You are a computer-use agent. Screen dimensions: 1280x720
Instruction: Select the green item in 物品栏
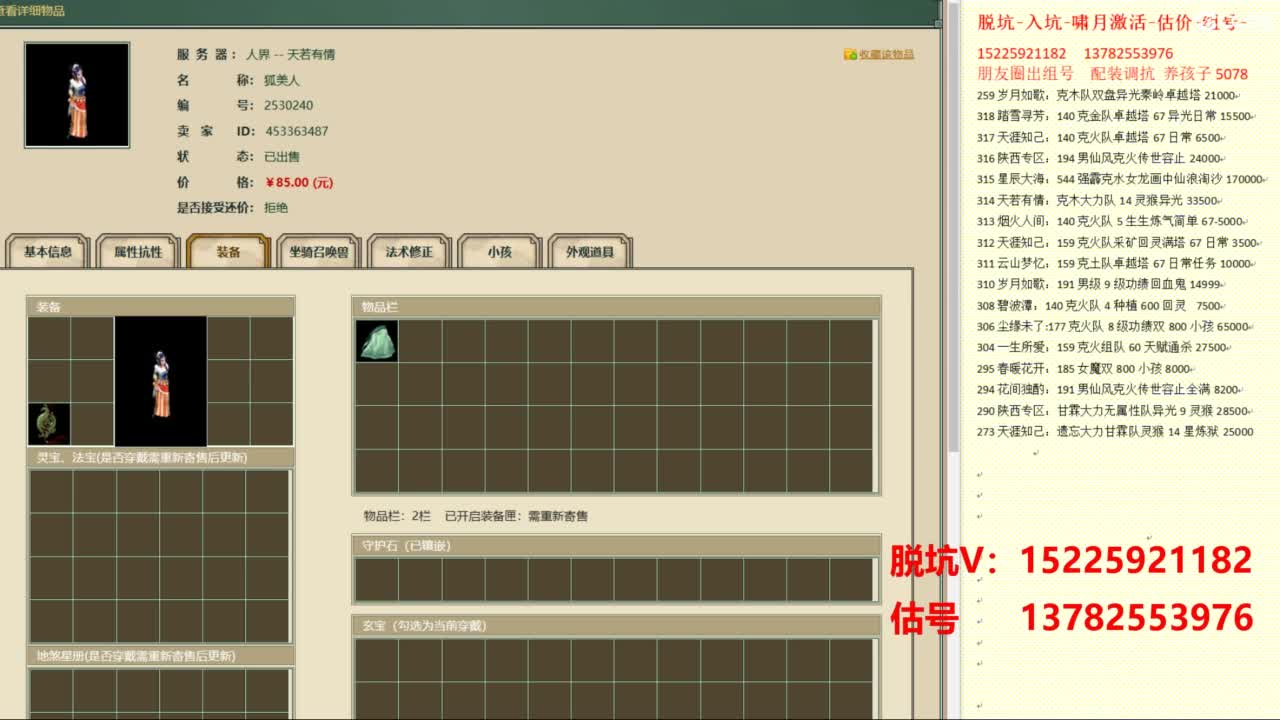377,341
